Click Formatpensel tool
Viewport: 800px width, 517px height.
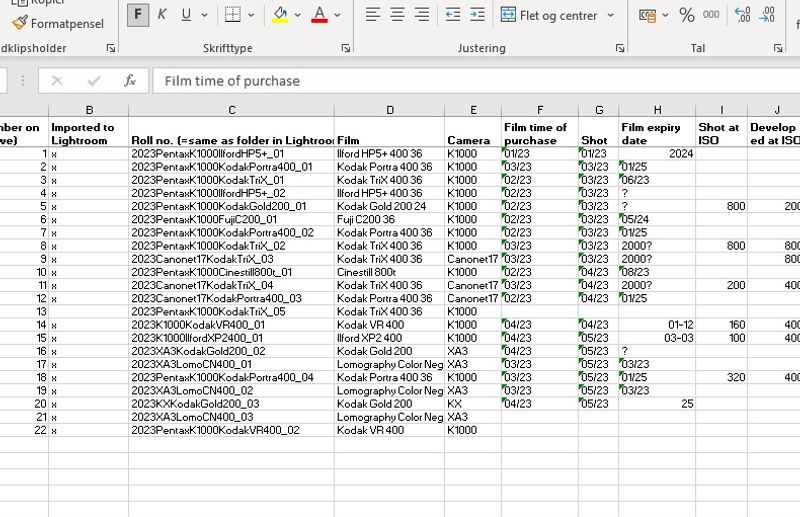pos(58,23)
